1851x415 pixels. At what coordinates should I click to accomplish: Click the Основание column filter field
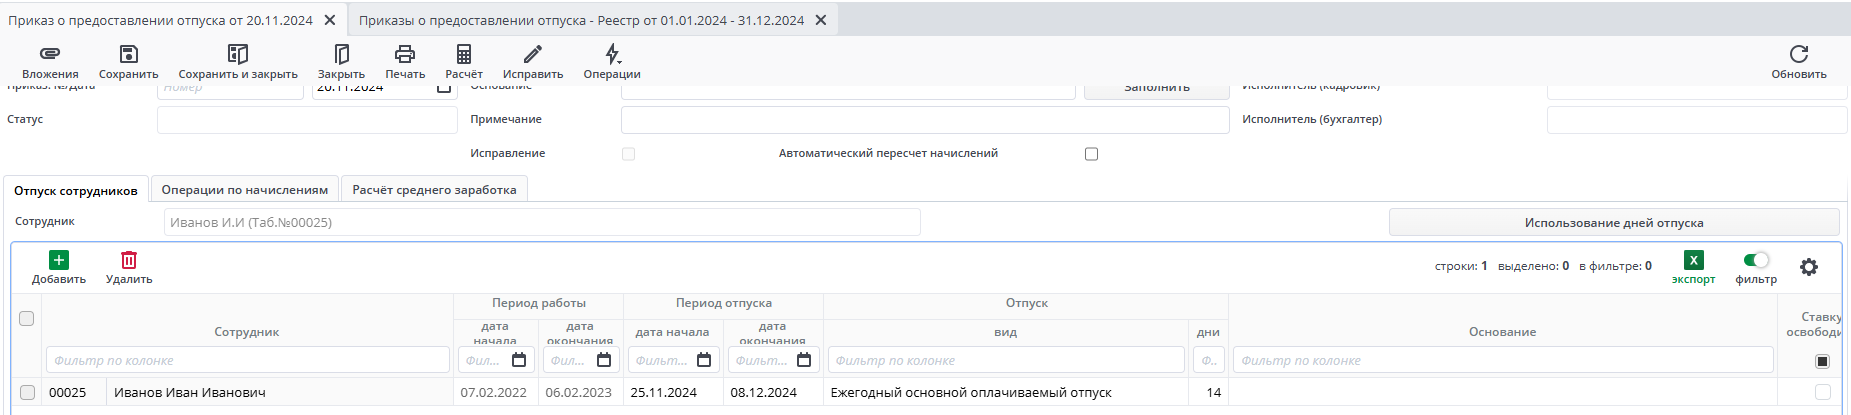pyautogui.click(x=1503, y=360)
